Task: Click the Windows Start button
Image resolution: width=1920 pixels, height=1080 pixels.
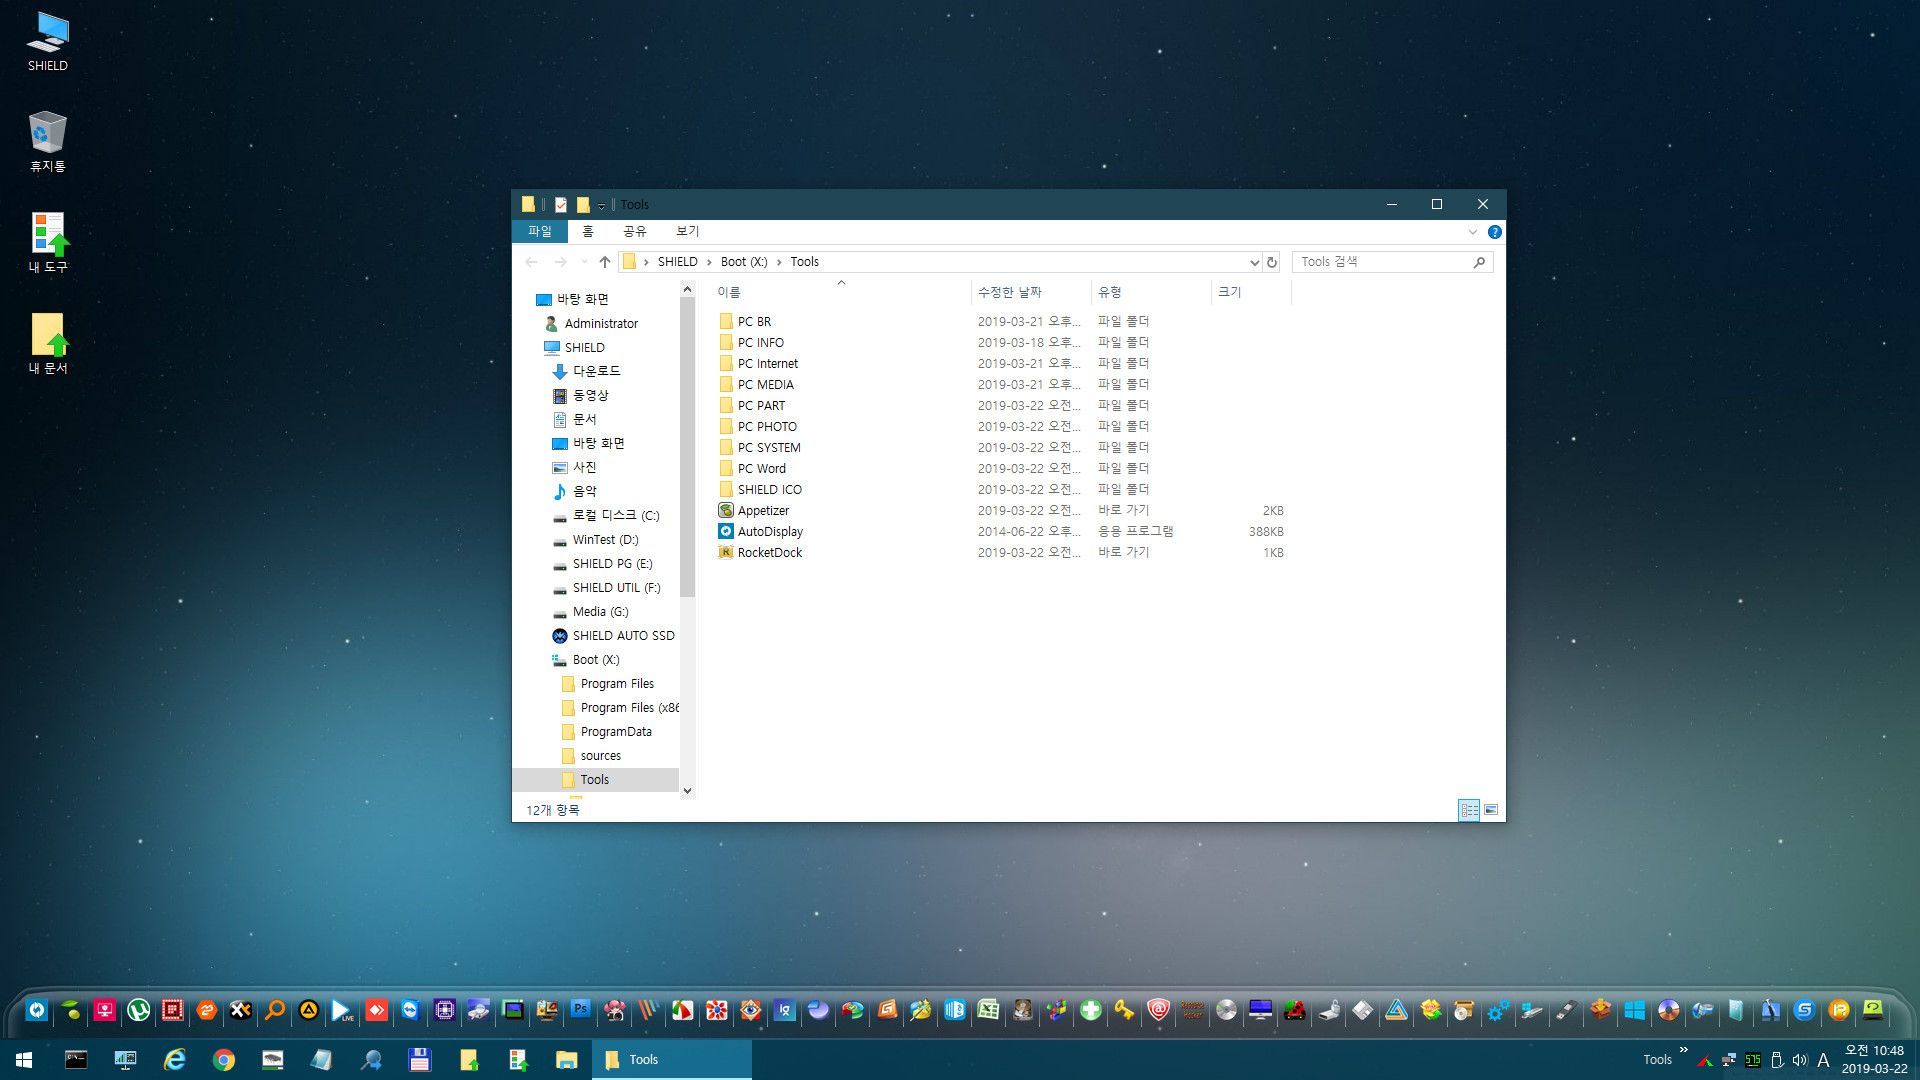Action: [24, 1060]
